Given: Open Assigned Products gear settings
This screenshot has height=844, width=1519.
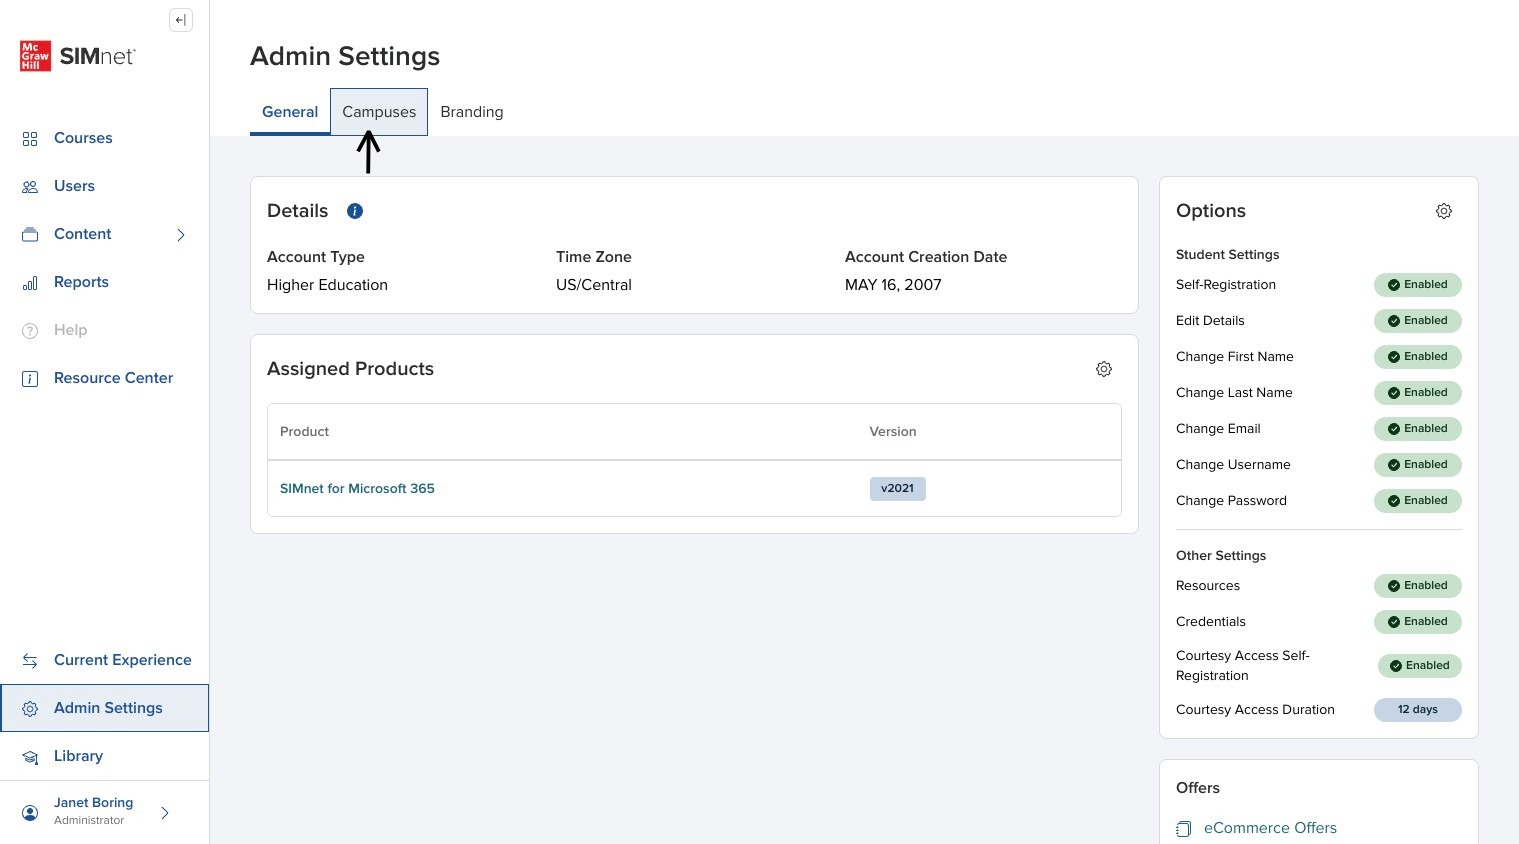Looking at the screenshot, I should pyautogui.click(x=1104, y=369).
